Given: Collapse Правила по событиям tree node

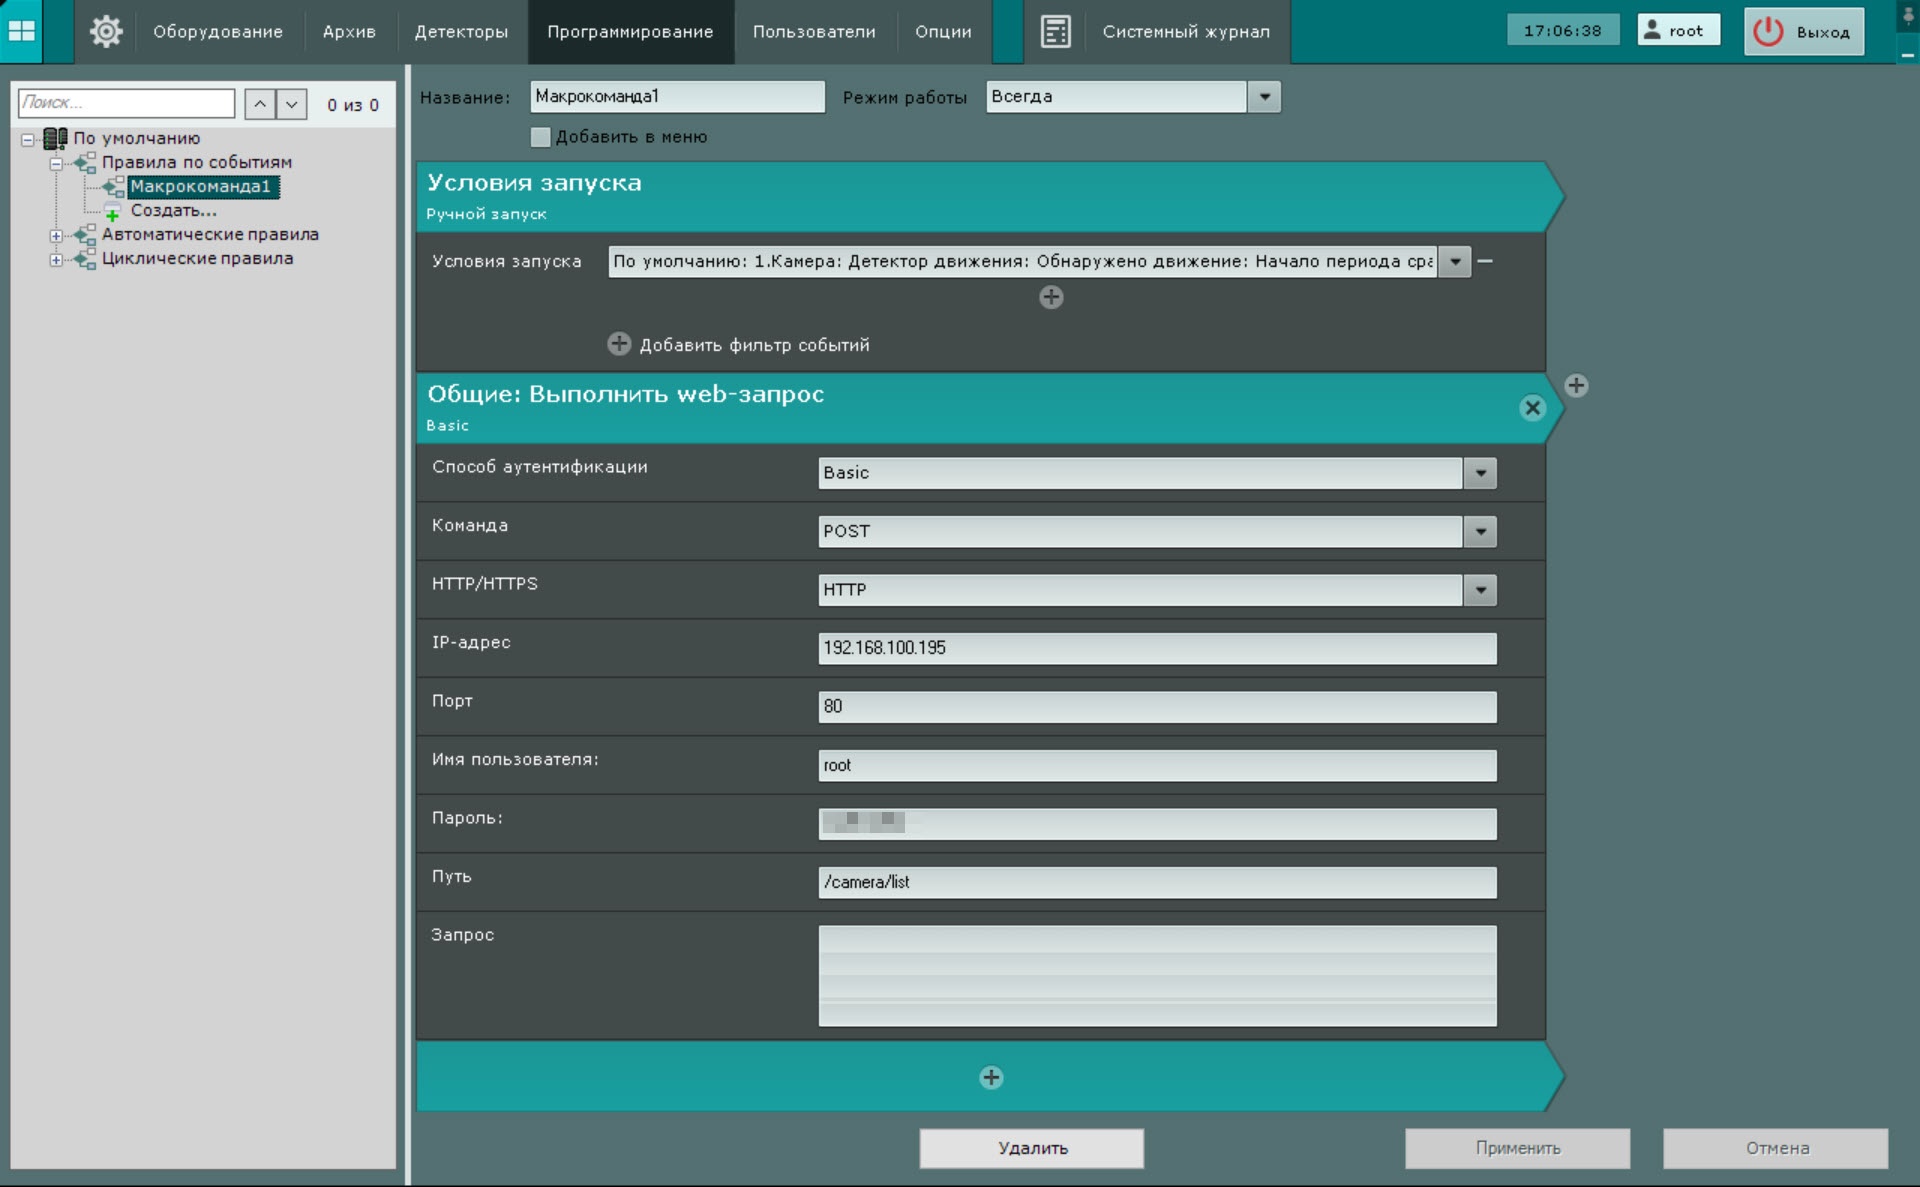Looking at the screenshot, I should (x=56, y=163).
